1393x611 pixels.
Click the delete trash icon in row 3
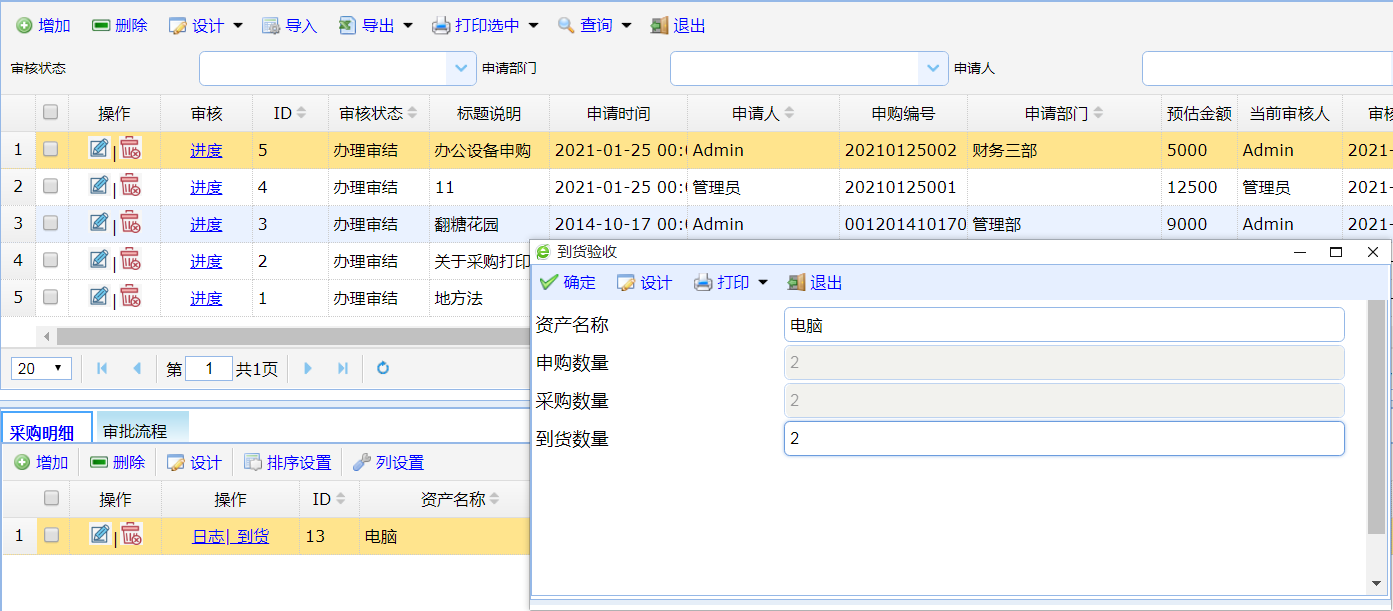pos(130,223)
